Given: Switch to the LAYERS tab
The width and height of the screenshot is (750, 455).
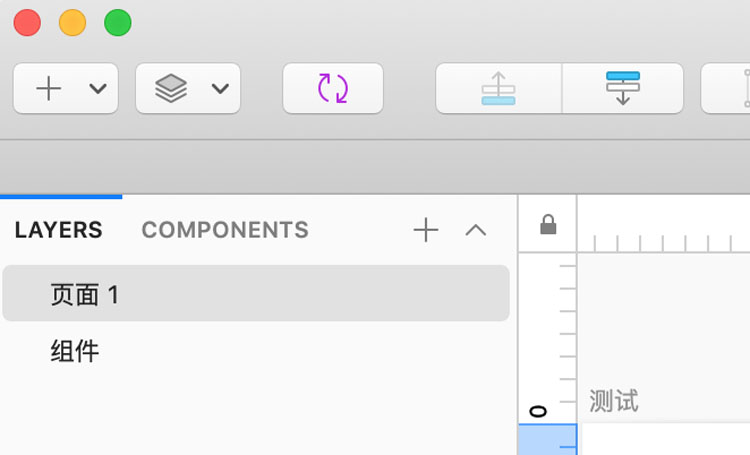Looking at the screenshot, I should pos(58,230).
